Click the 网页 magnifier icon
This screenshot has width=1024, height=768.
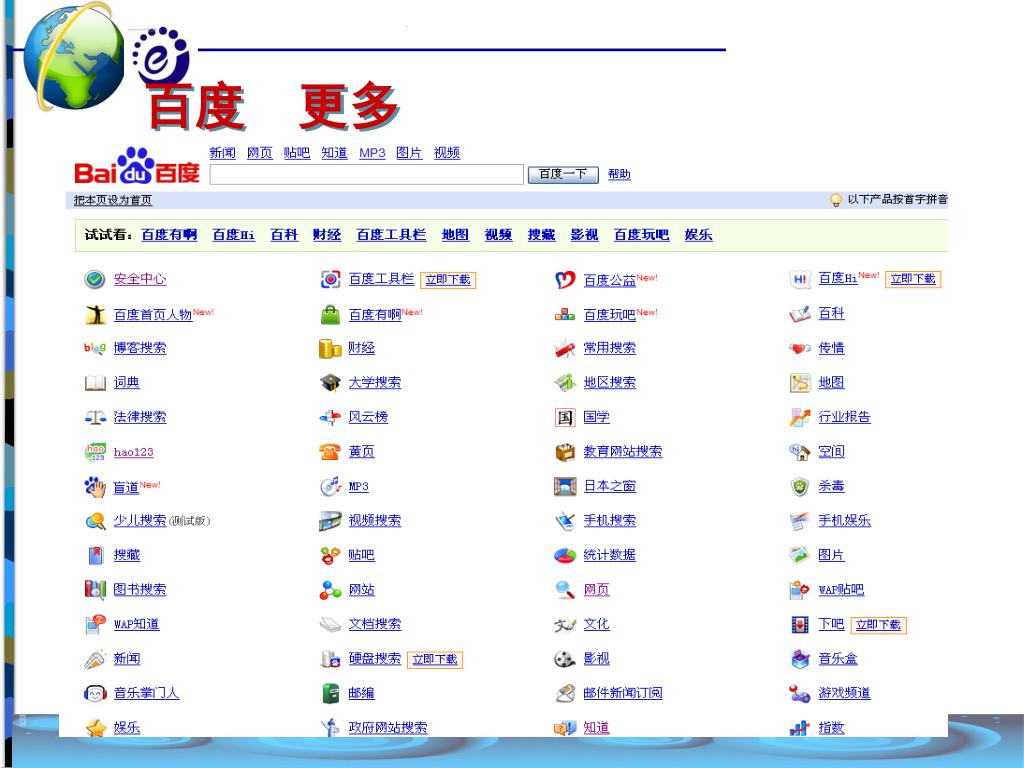click(x=565, y=590)
